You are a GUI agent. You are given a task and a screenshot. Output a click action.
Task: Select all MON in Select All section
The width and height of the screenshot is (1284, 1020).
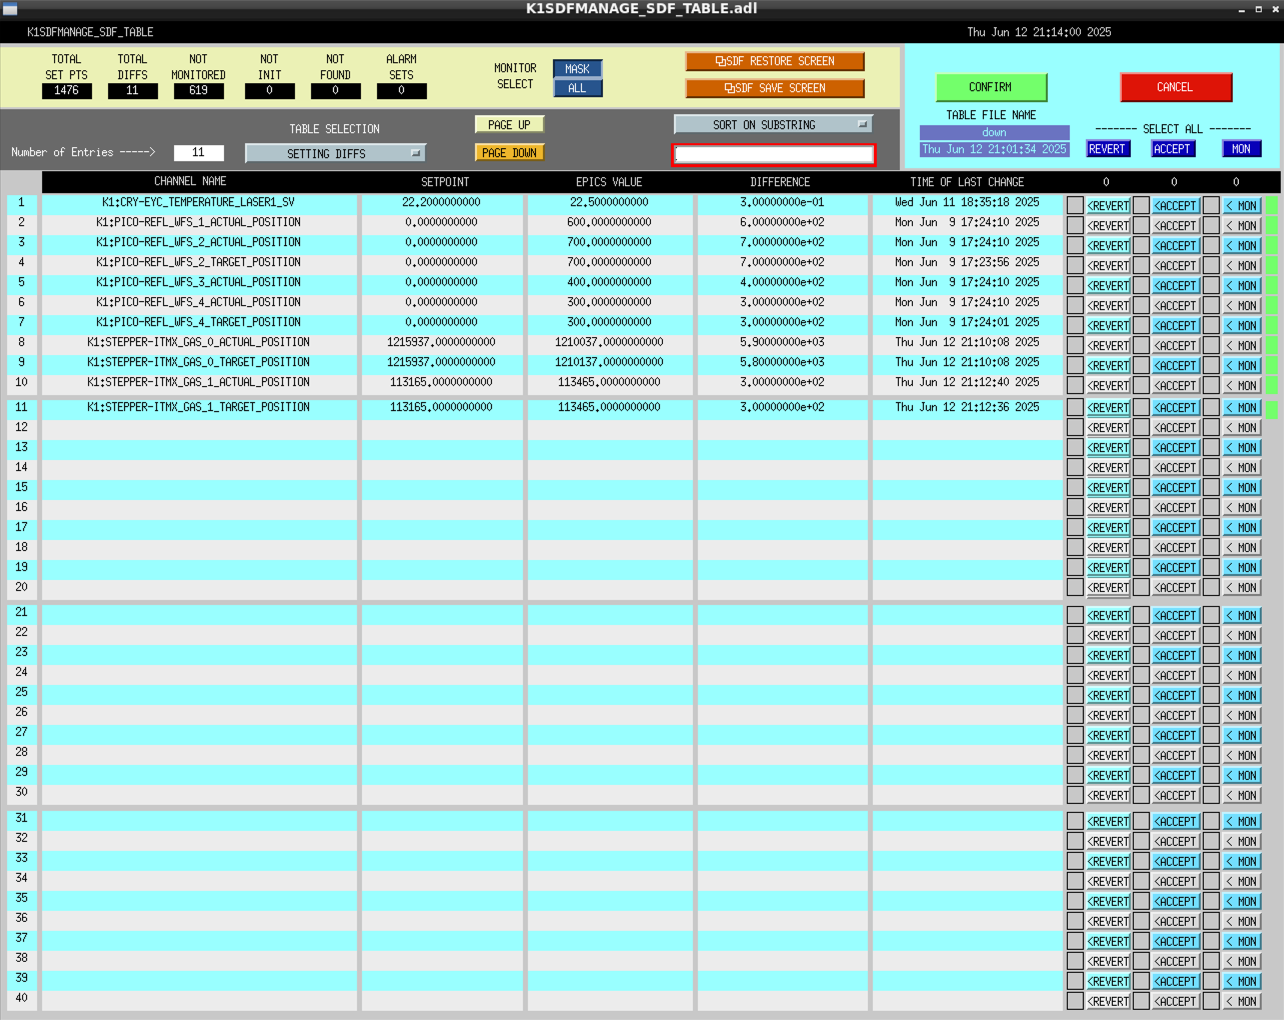[1241, 149]
